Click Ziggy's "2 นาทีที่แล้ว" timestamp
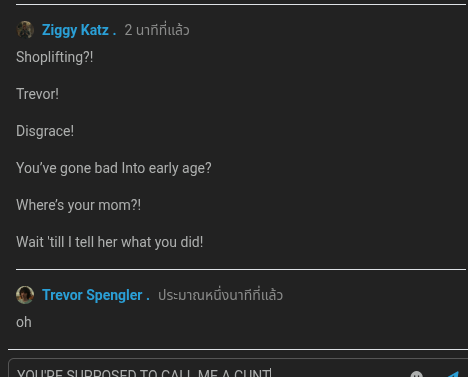 [157, 30]
